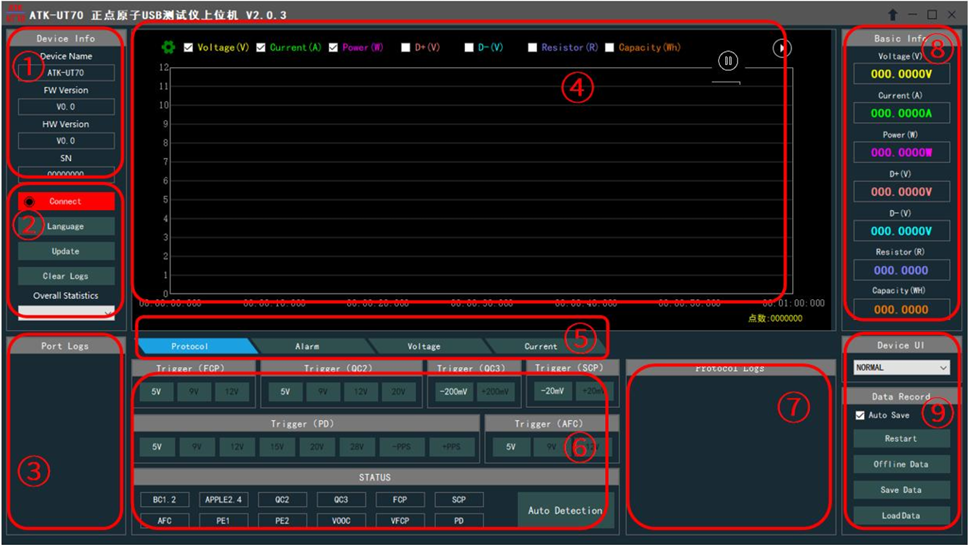
Task: Click the ATK logo icon in the title bar
Action: pos(15,13)
